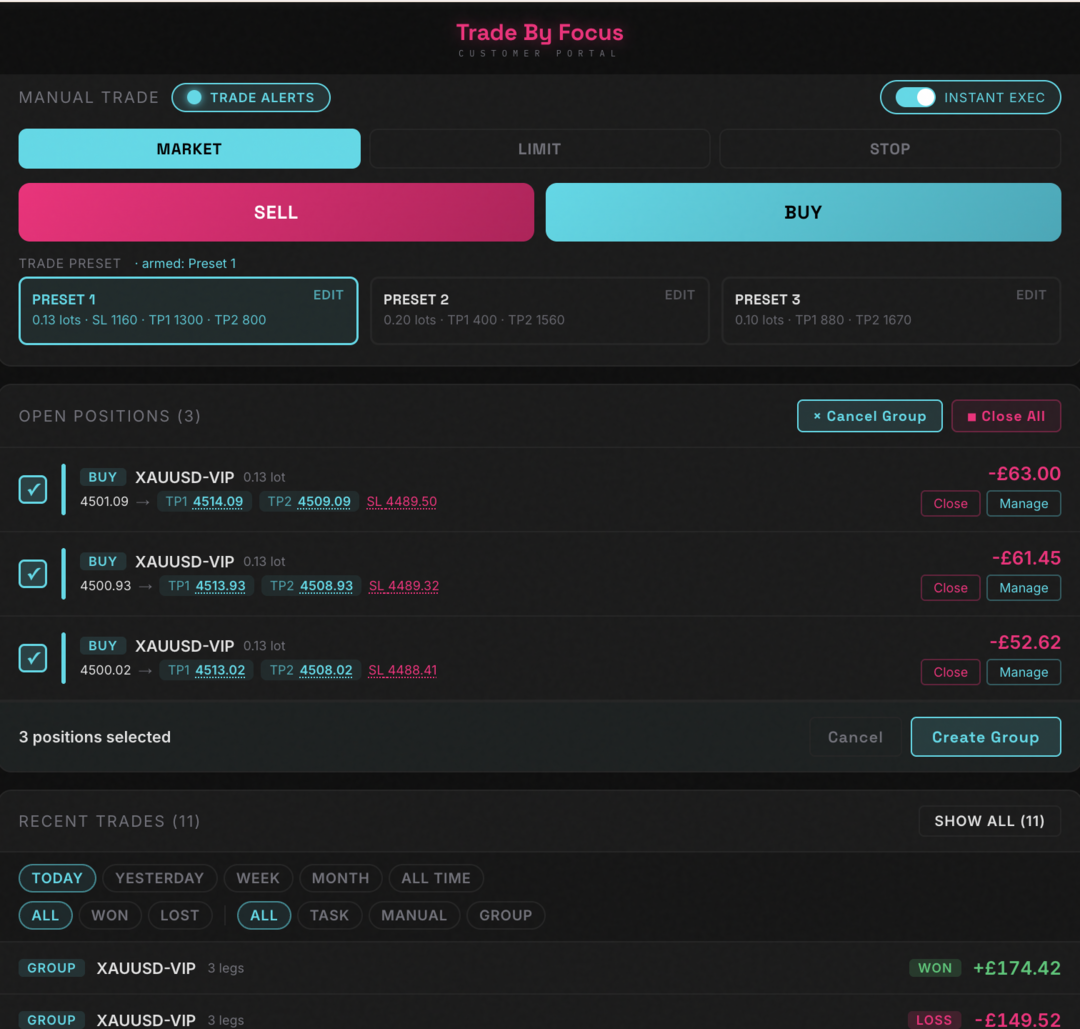Cancel the 3 positions selection
The image size is (1080, 1029).
pos(855,737)
